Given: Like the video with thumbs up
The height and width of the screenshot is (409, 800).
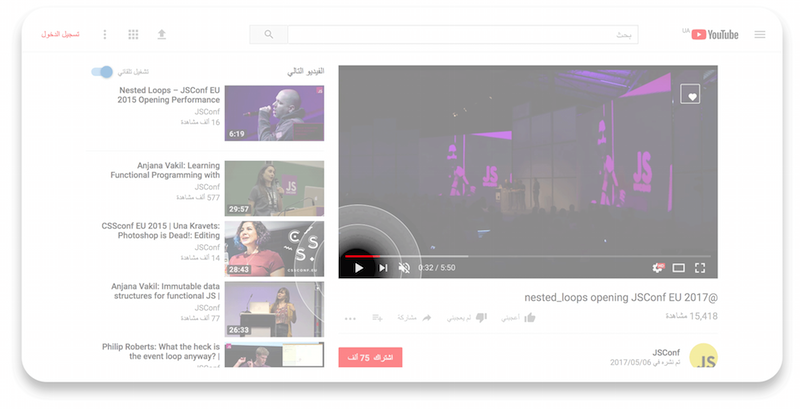Looking at the screenshot, I should (x=530, y=318).
